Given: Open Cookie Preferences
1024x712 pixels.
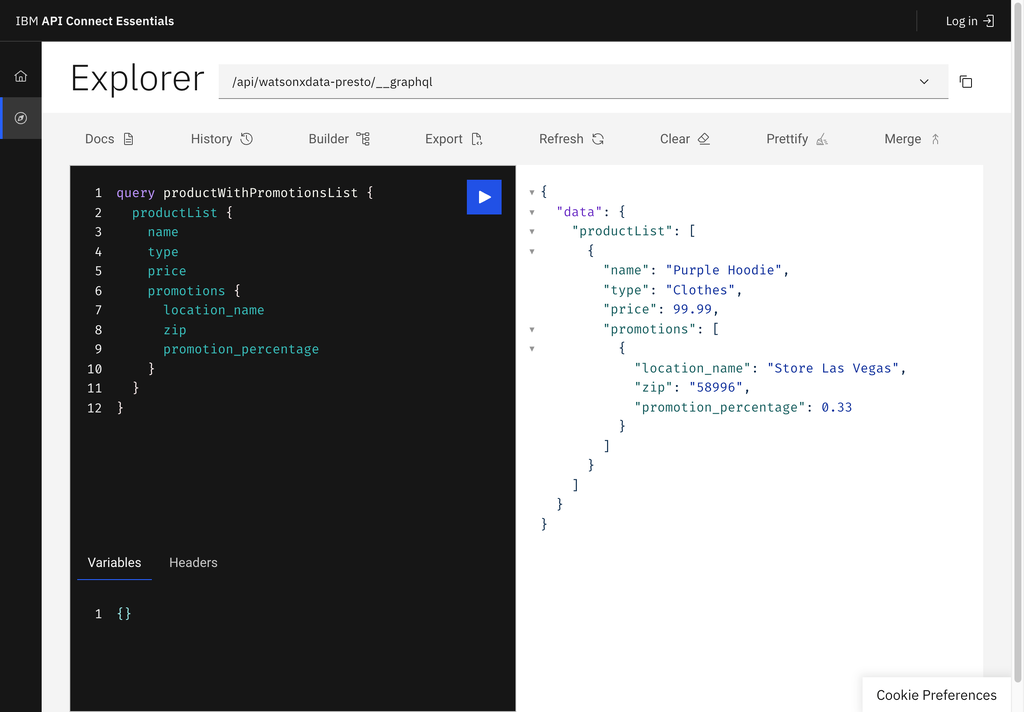Looking at the screenshot, I should click(x=936, y=695).
